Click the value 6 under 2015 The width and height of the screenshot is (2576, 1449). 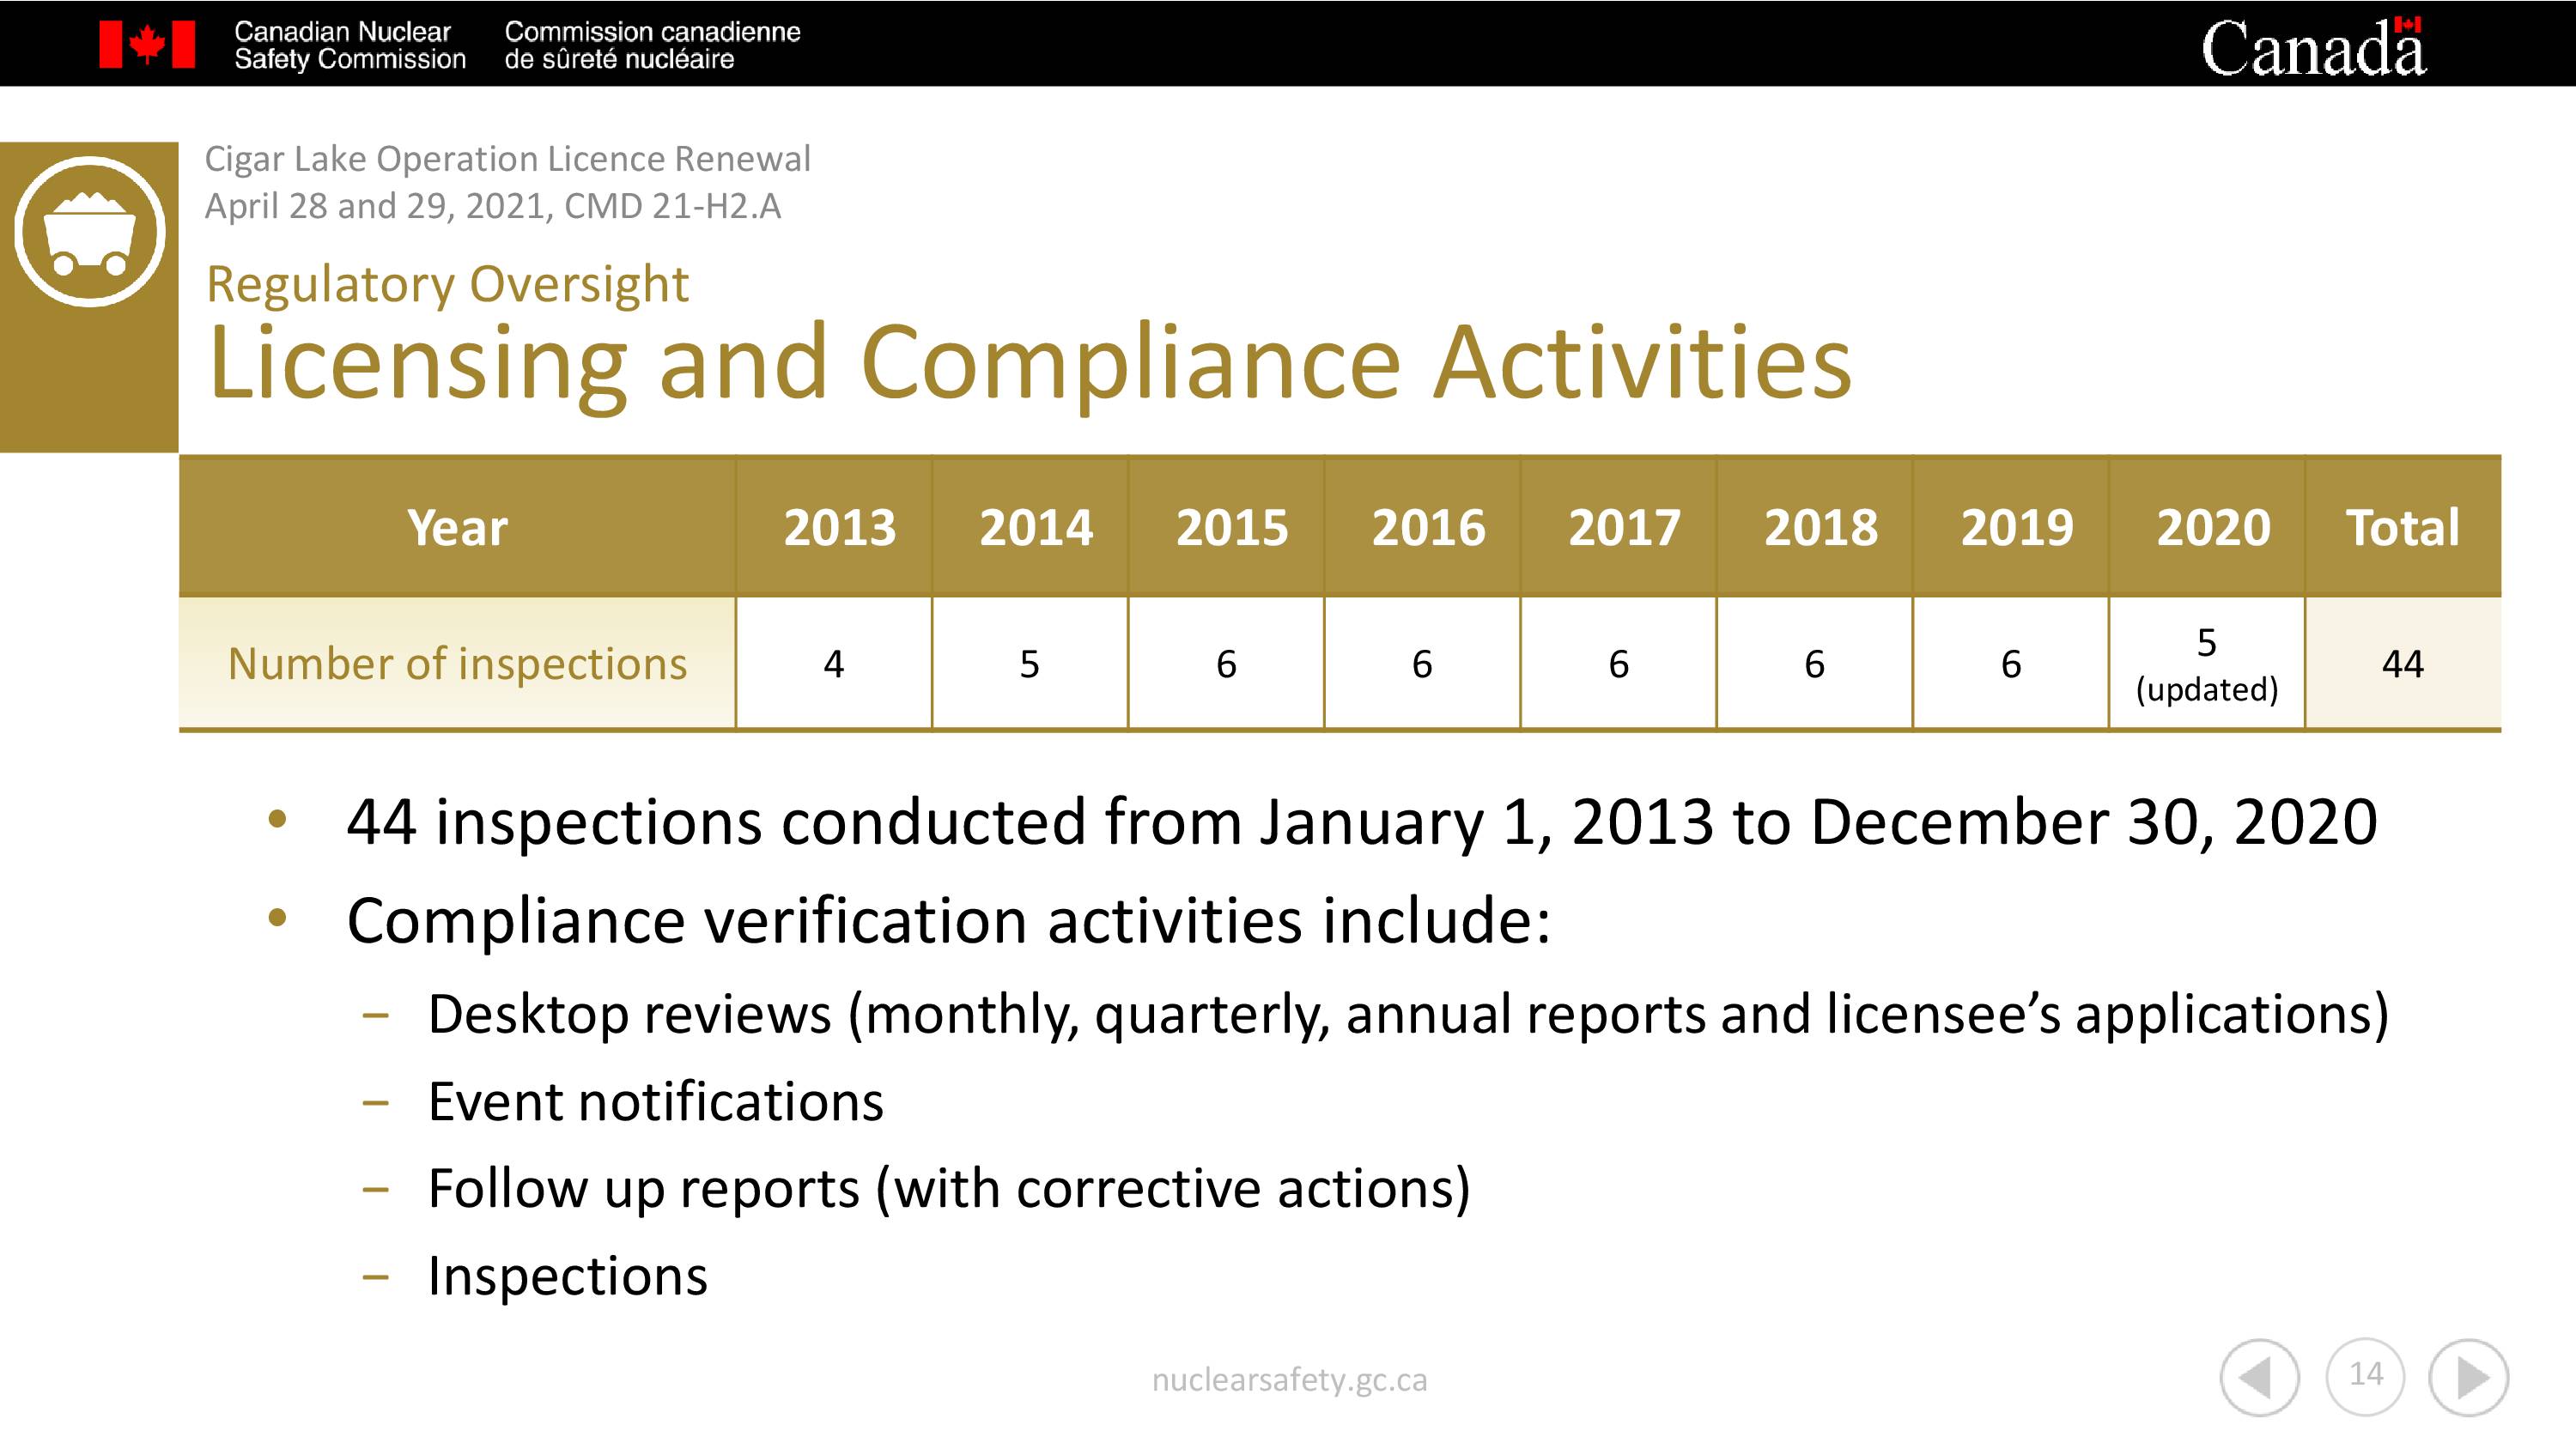1226,663
